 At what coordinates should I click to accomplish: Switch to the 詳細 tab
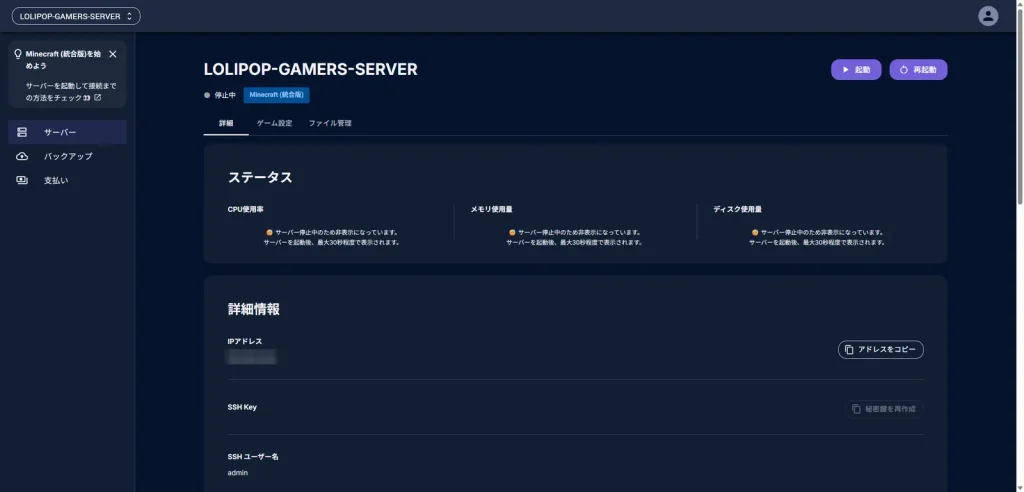pyautogui.click(x=226, y=123)
